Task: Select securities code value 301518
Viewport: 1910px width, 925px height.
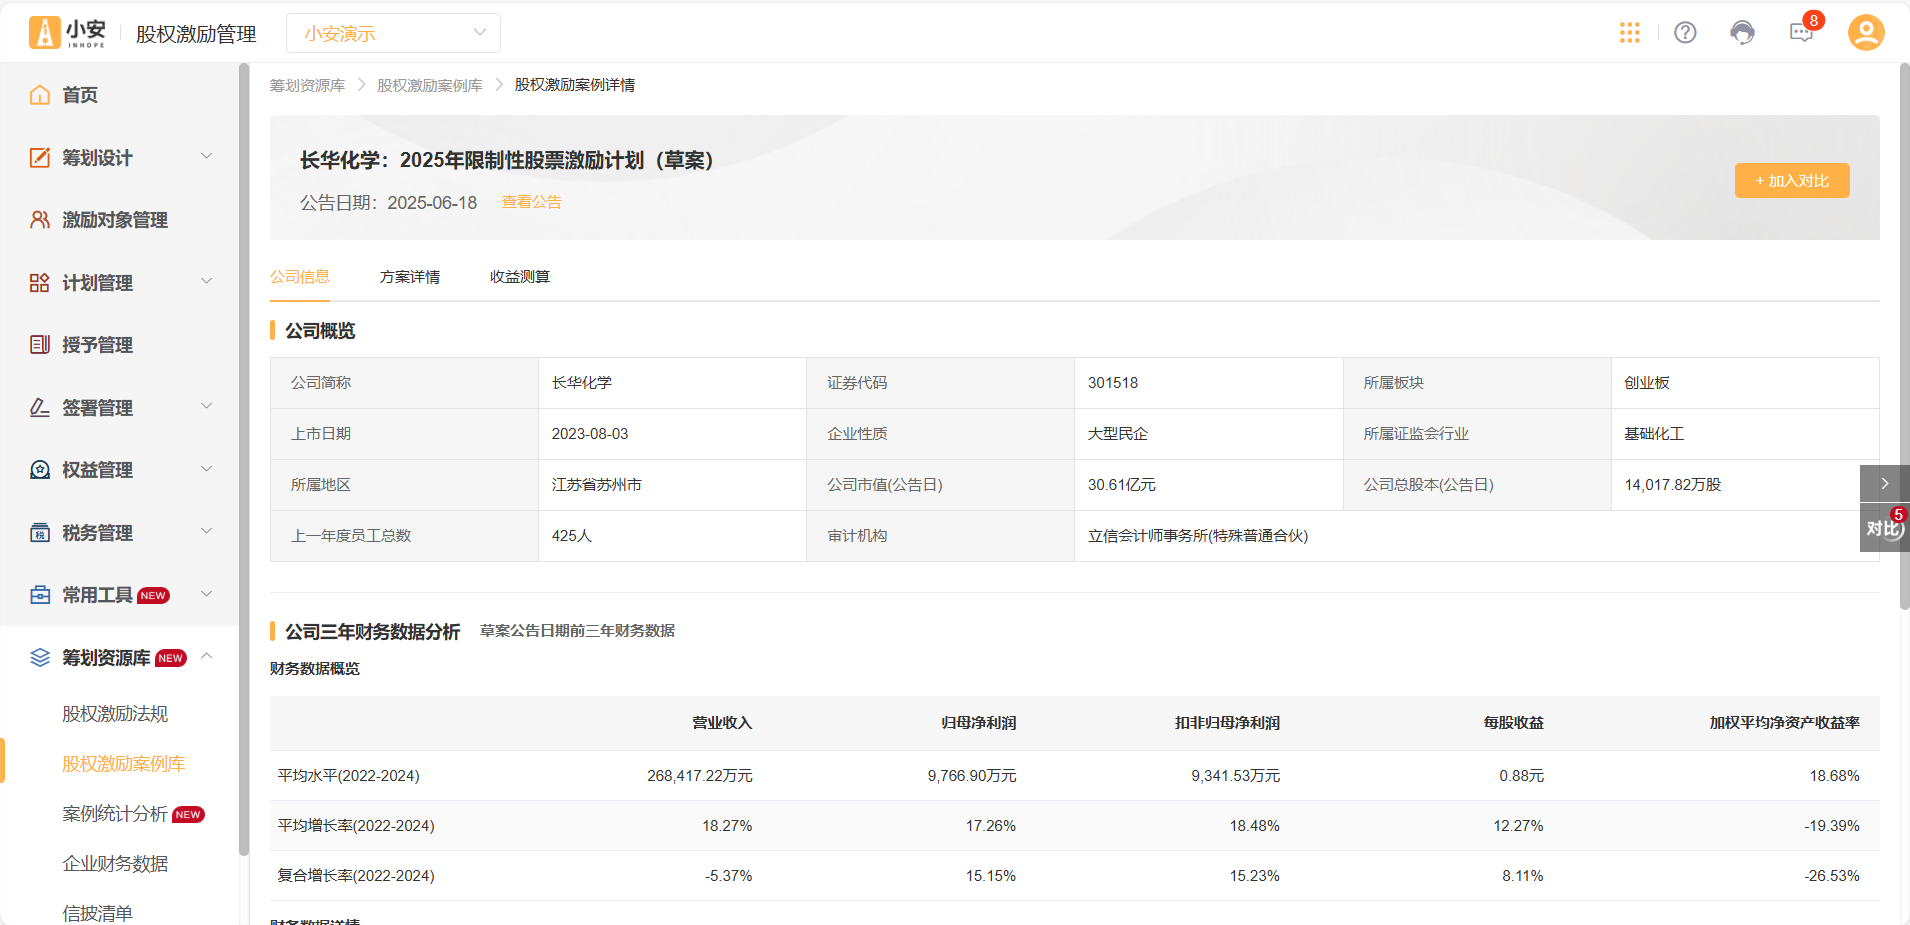Action: (x=1113, y=383)
